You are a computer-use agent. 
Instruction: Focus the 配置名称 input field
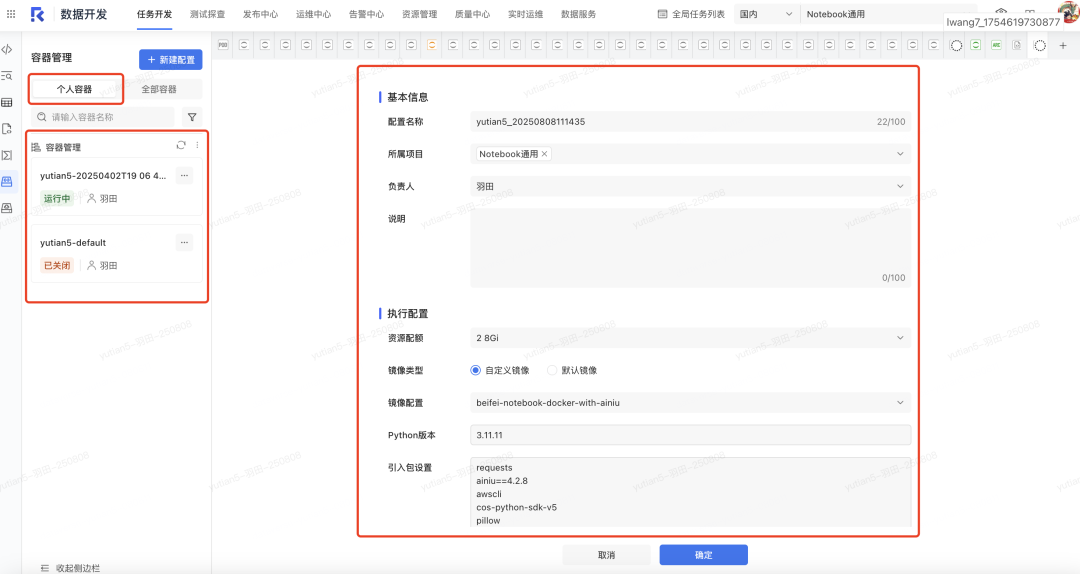click(690, 121)
